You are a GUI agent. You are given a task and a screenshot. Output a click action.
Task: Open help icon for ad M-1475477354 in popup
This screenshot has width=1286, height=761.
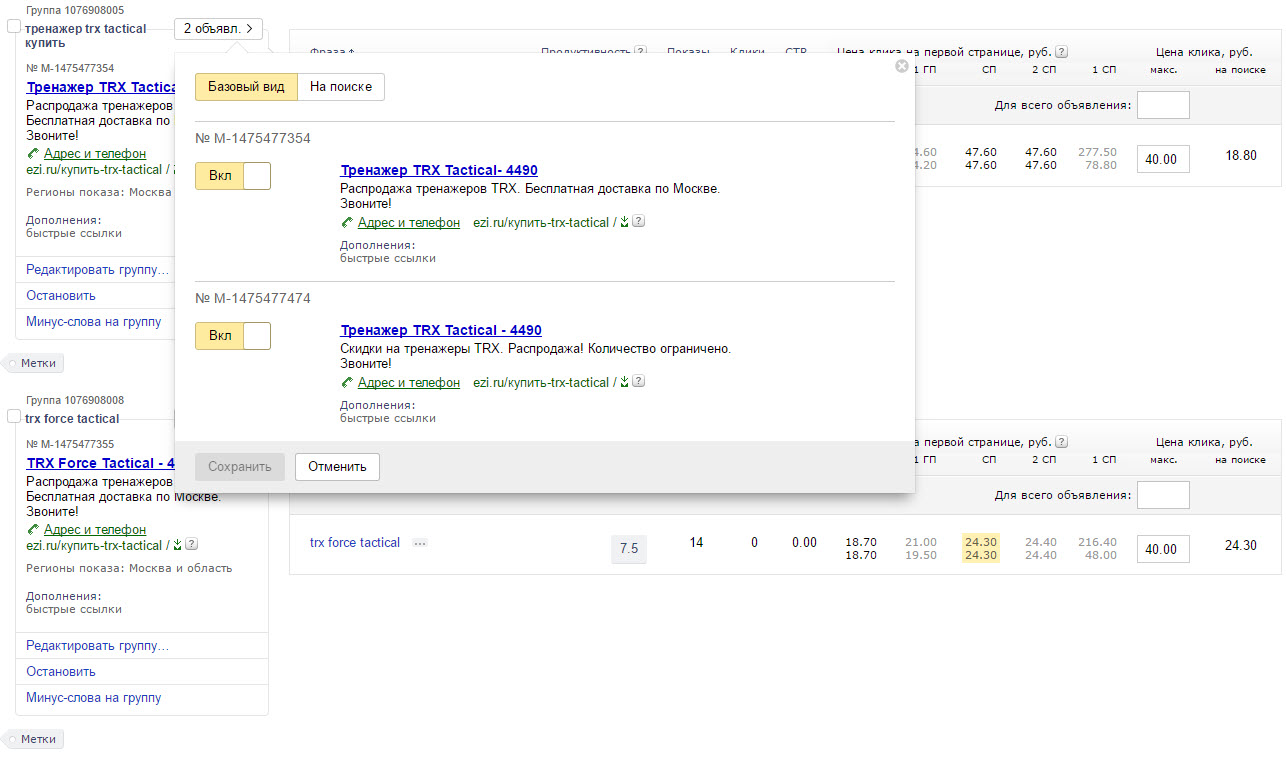coord(638,221)
